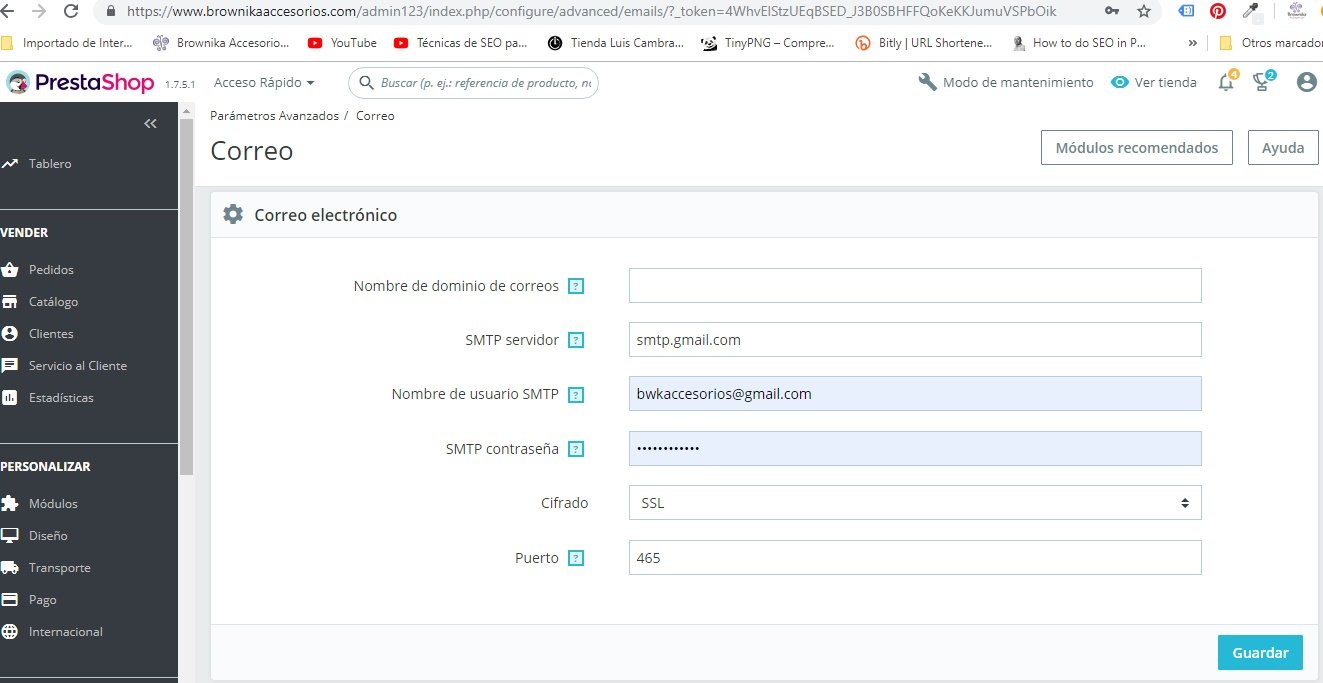Reload the page with the refresh icon
The image size is (1323, 683).
click(71, 11)
